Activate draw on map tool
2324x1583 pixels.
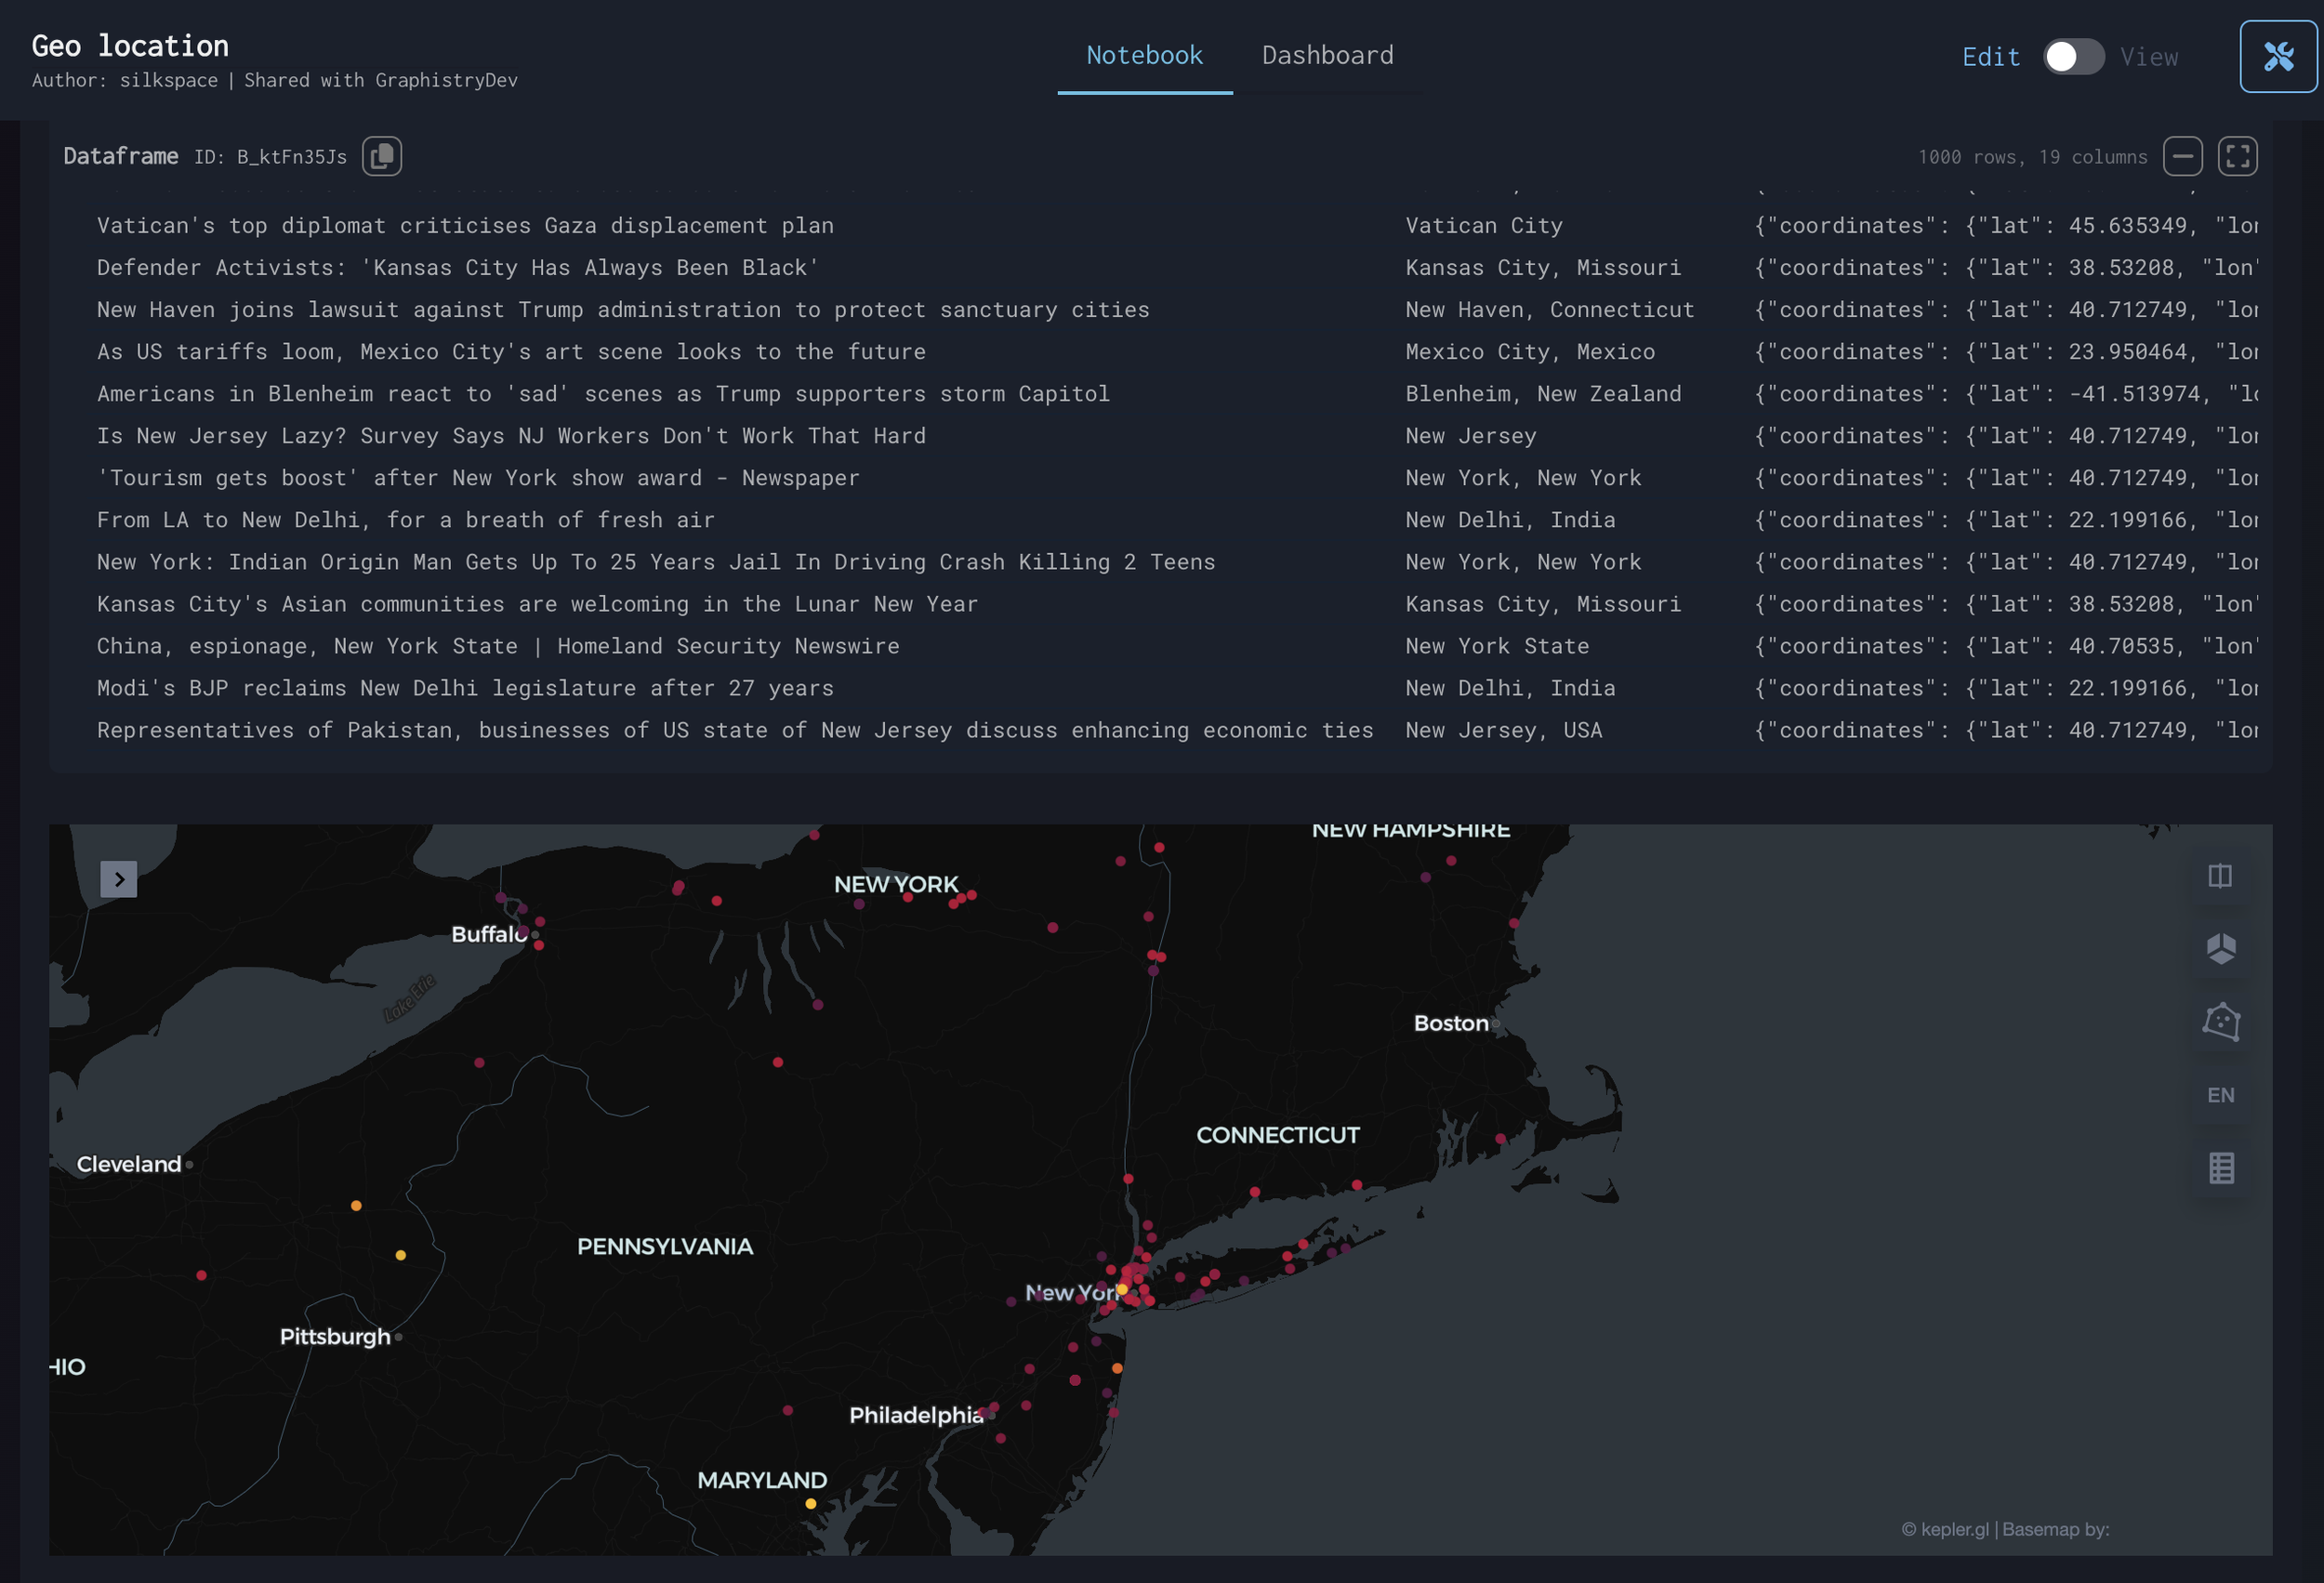click(2220, 1021)
